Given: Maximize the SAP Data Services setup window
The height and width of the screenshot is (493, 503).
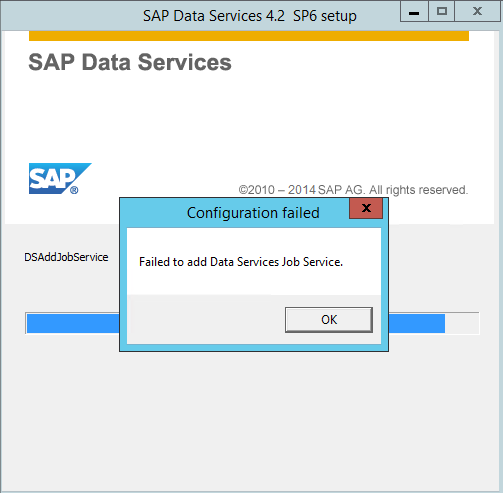Looking at the screenshot, I should point(442,12).
